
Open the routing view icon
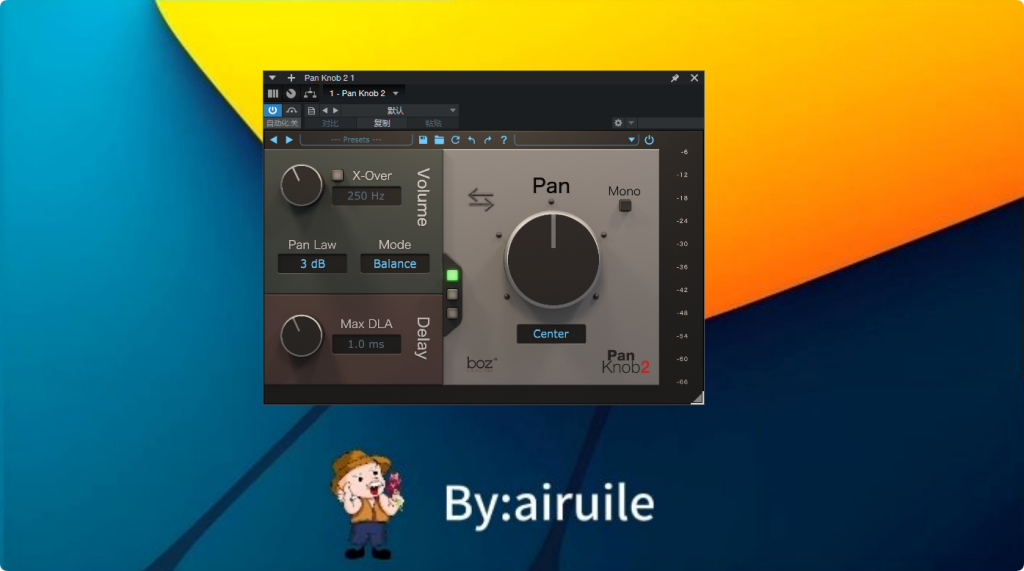click(x=310, y=93)
